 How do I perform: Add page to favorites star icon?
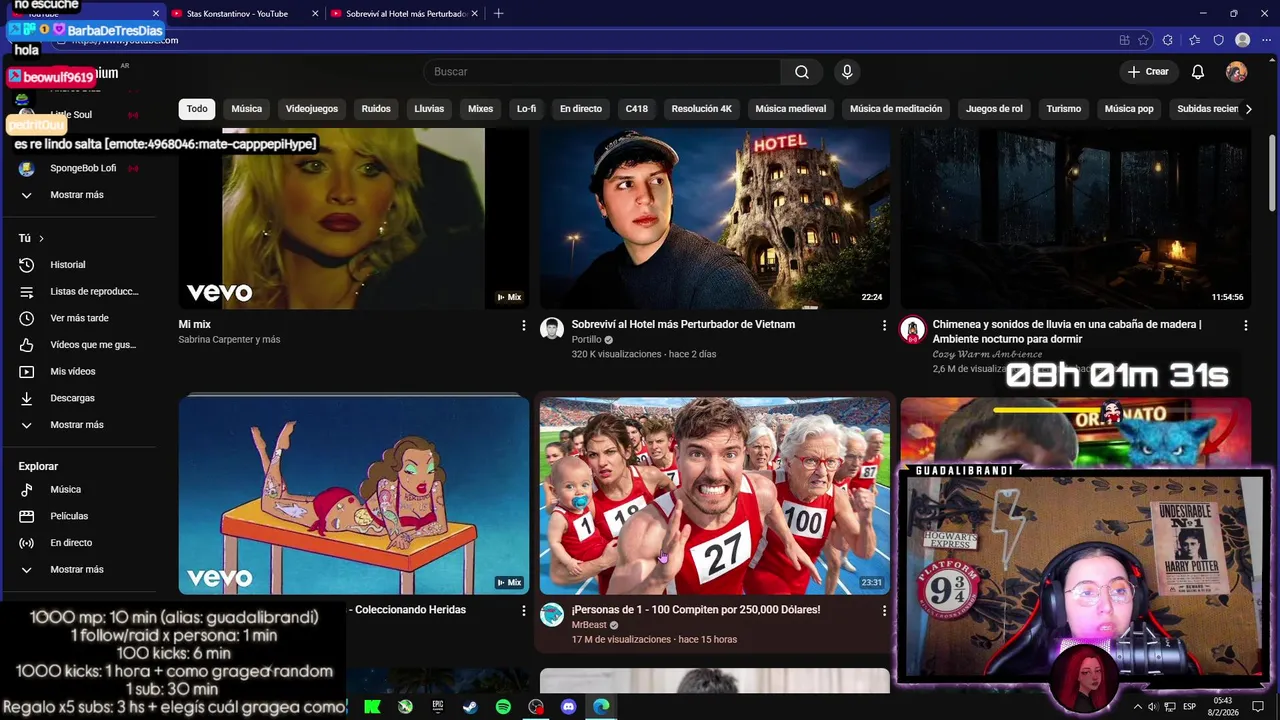pyautogui.click(x=1144, y=40)
